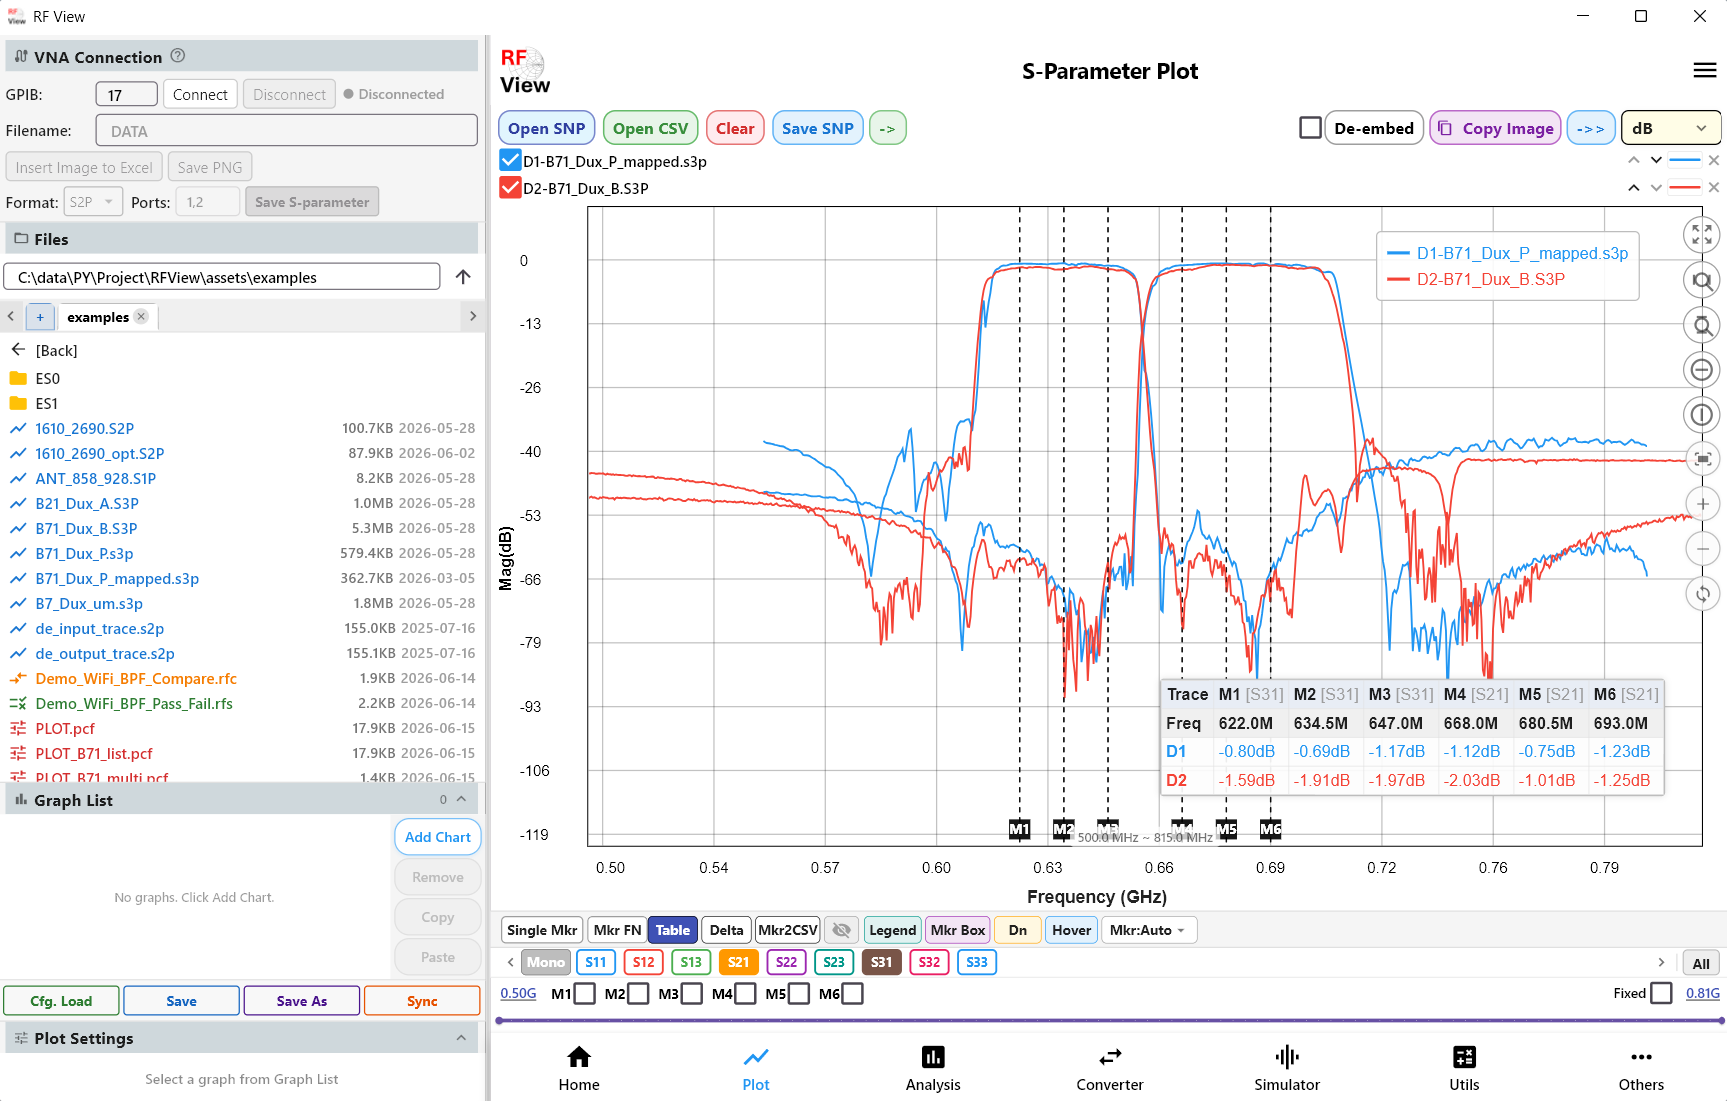Toggle the hidden-eye marker visibility button
The height and width of the screenshot is (1101, 1727).
pyautogui.click(x=842, y=930)
